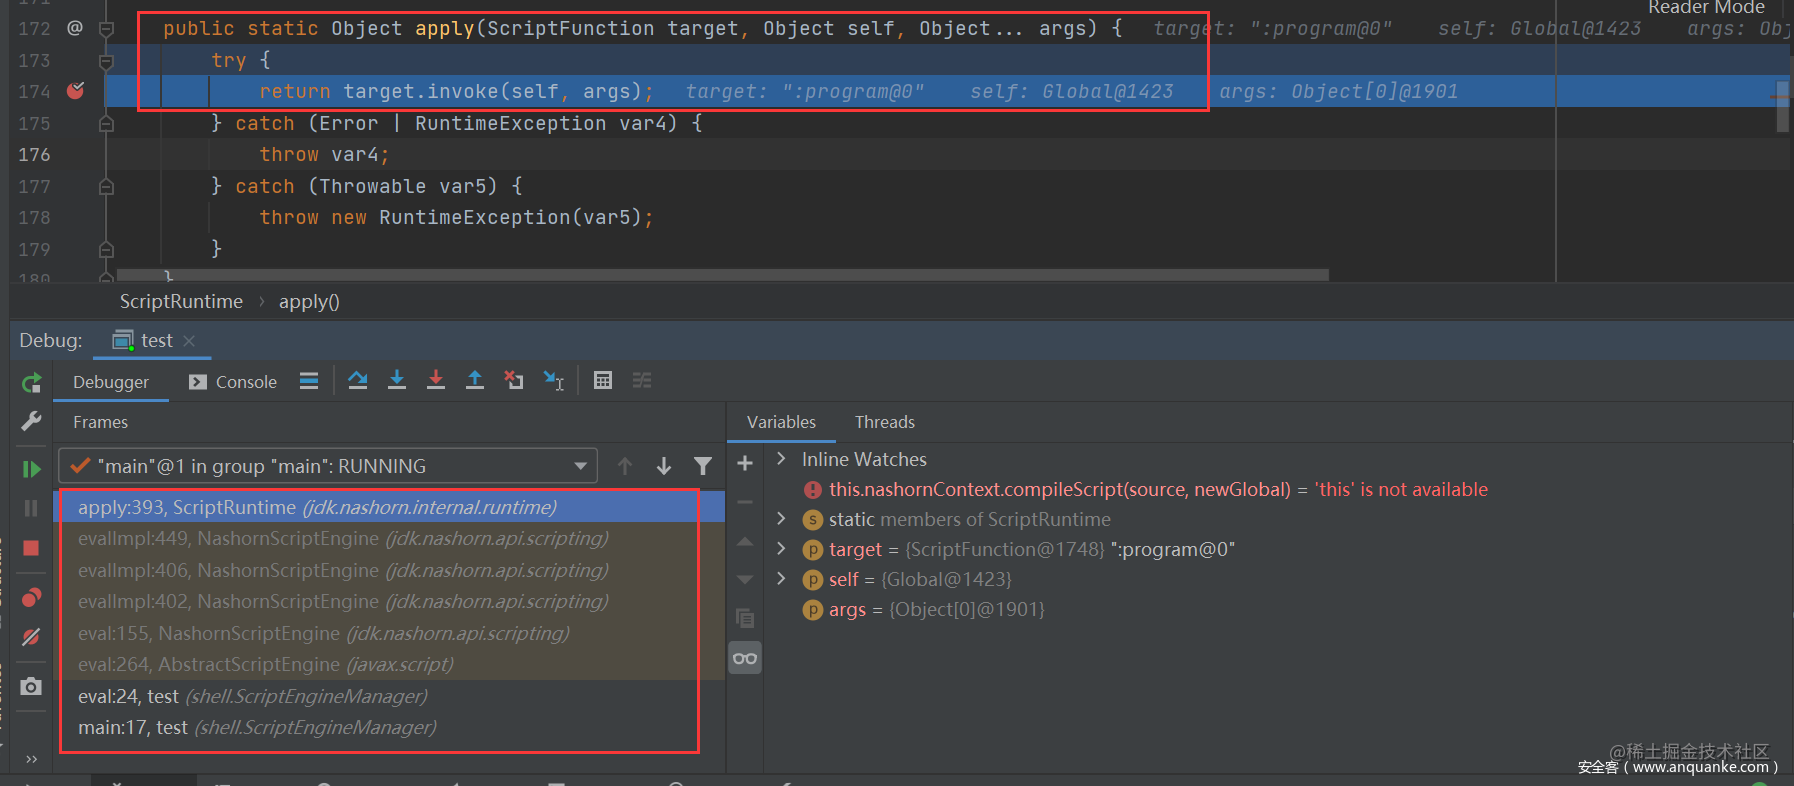Click the apply() breadcrumb

[309, 301]
